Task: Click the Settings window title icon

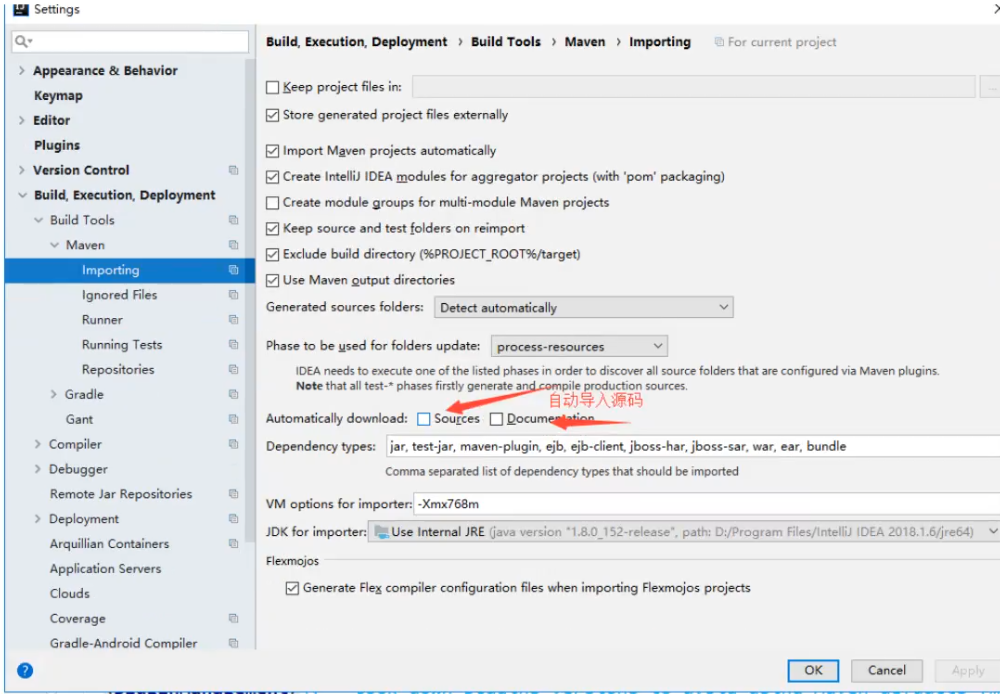Action: [20, 9]
